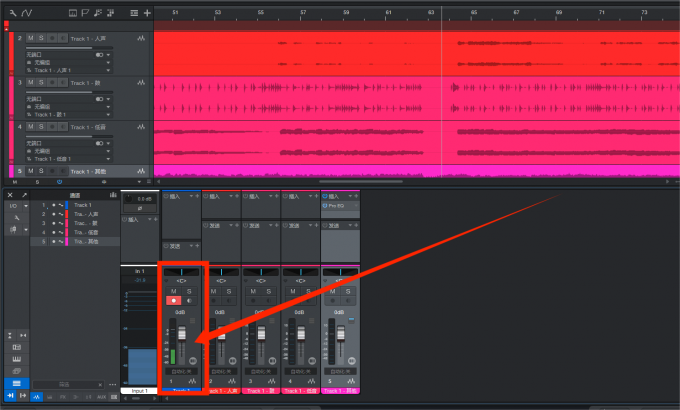Click the I/O button in mixer sidebar
The image size is (680, 410).
point(13,206)
